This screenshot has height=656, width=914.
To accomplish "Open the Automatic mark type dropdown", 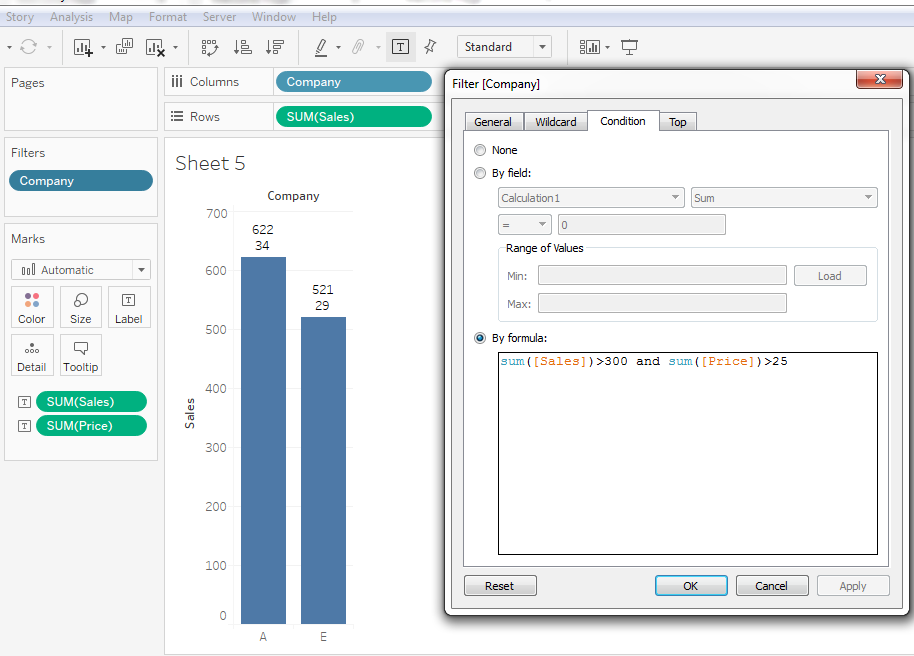I will point(80,270).
